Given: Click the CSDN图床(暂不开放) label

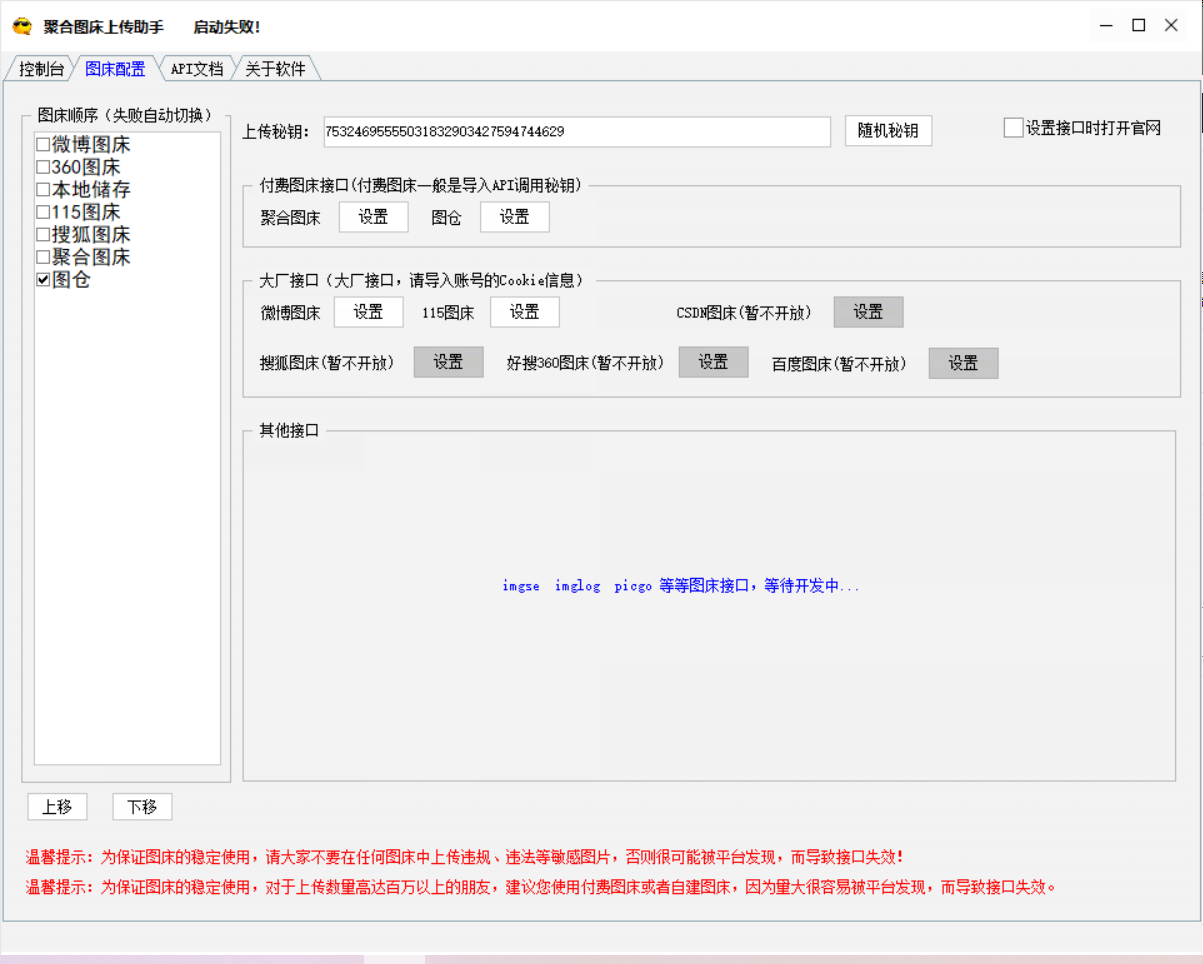Looking at the screenshot, I should [744, 312].
